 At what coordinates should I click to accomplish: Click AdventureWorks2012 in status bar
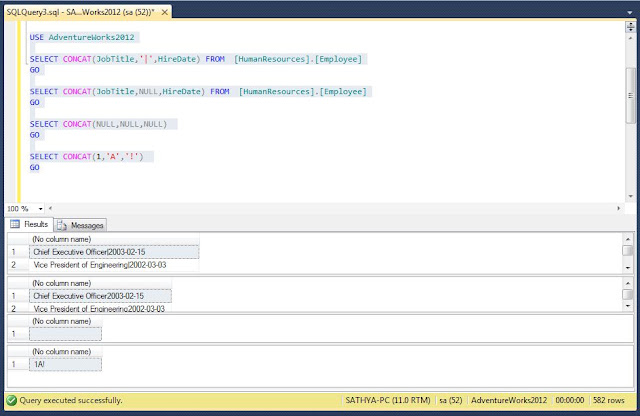point(509,400)
